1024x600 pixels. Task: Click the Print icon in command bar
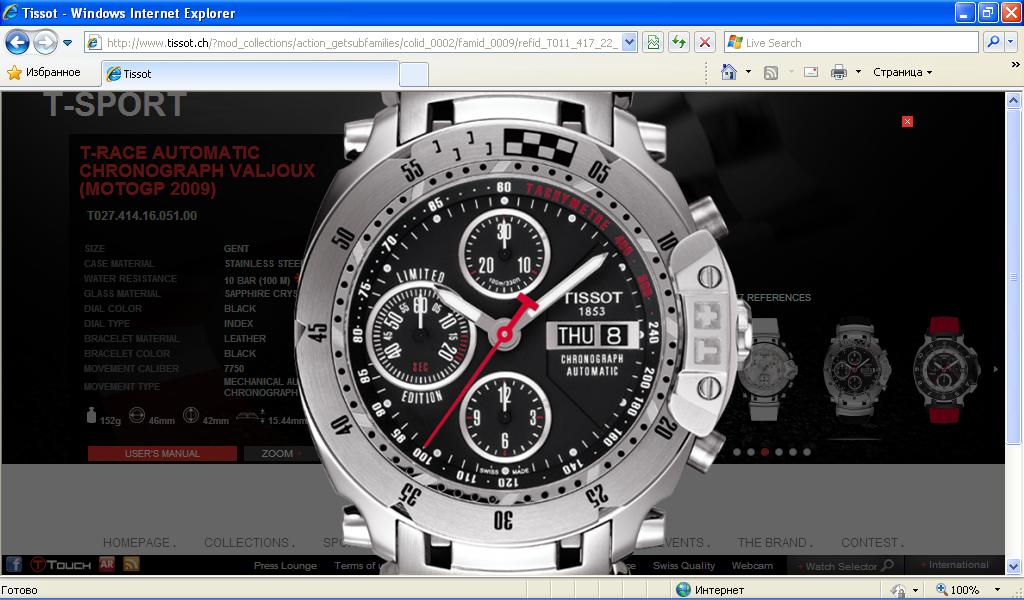(839, 72)
